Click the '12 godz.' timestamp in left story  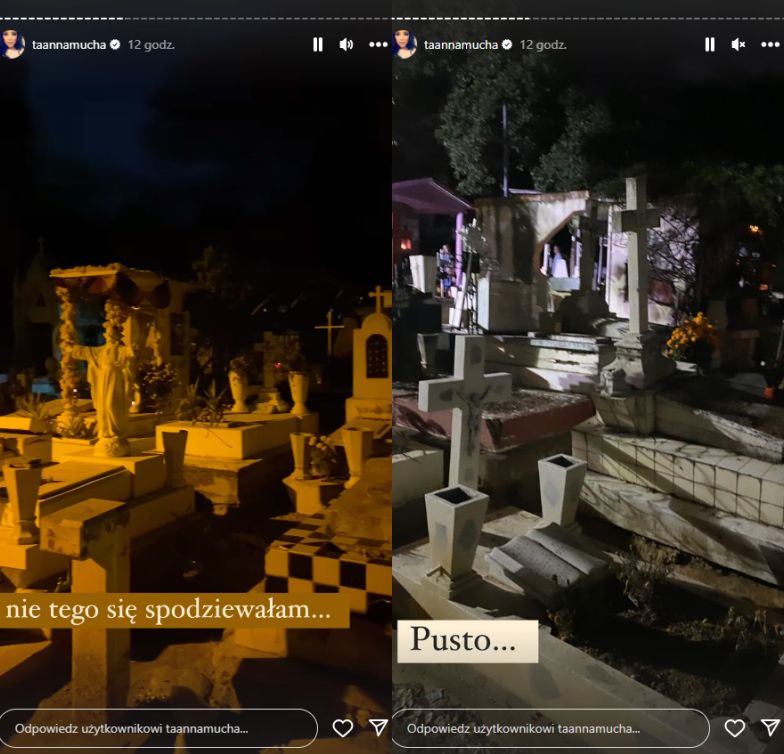(151, 44)
